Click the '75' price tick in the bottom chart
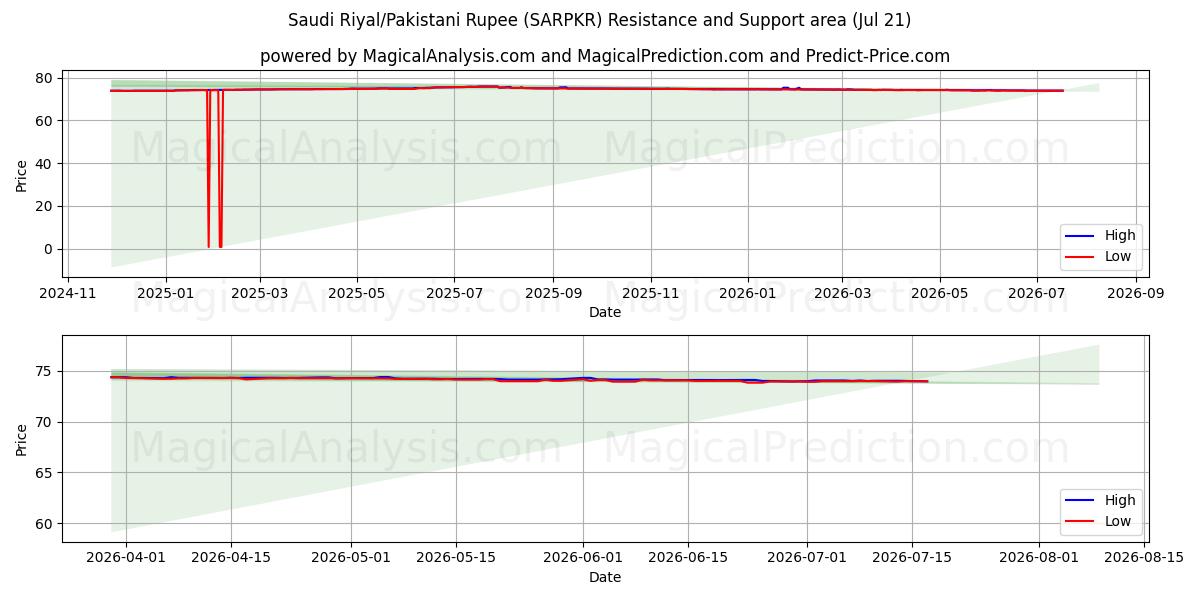The width and height of the screenshot is (1200, 600). click(46, 372)
